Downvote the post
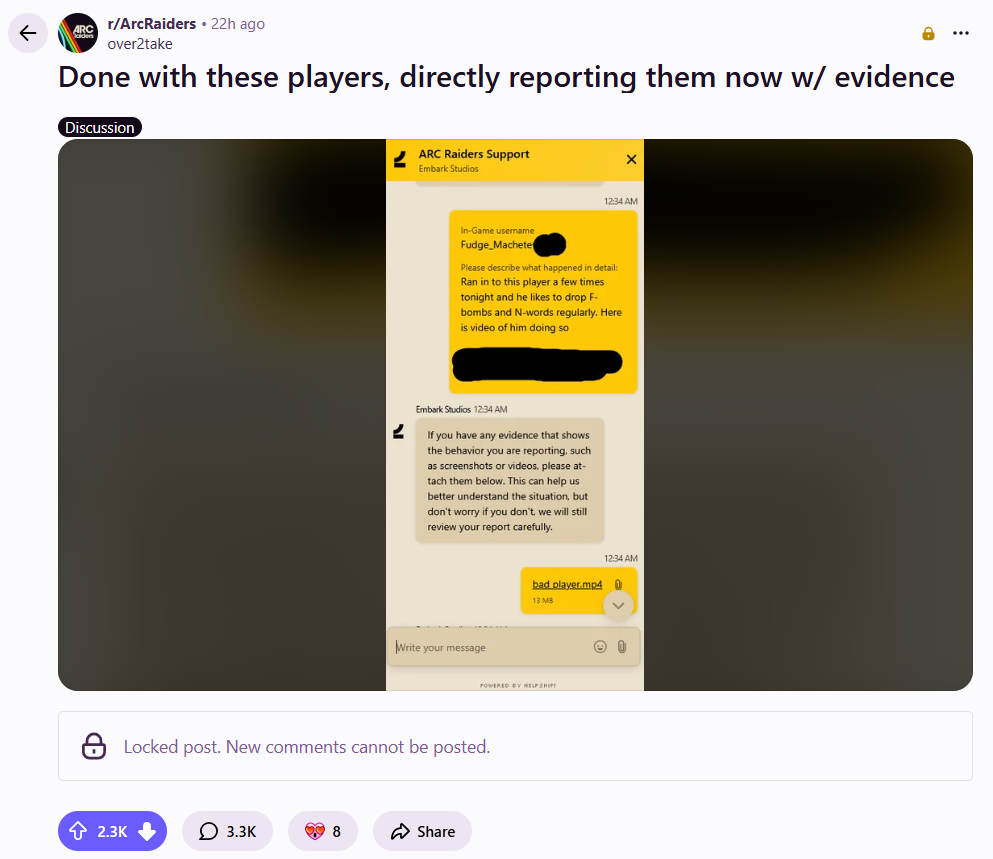Image resolution: width=993 pixels, height=859 pixels. coord(147,830)
